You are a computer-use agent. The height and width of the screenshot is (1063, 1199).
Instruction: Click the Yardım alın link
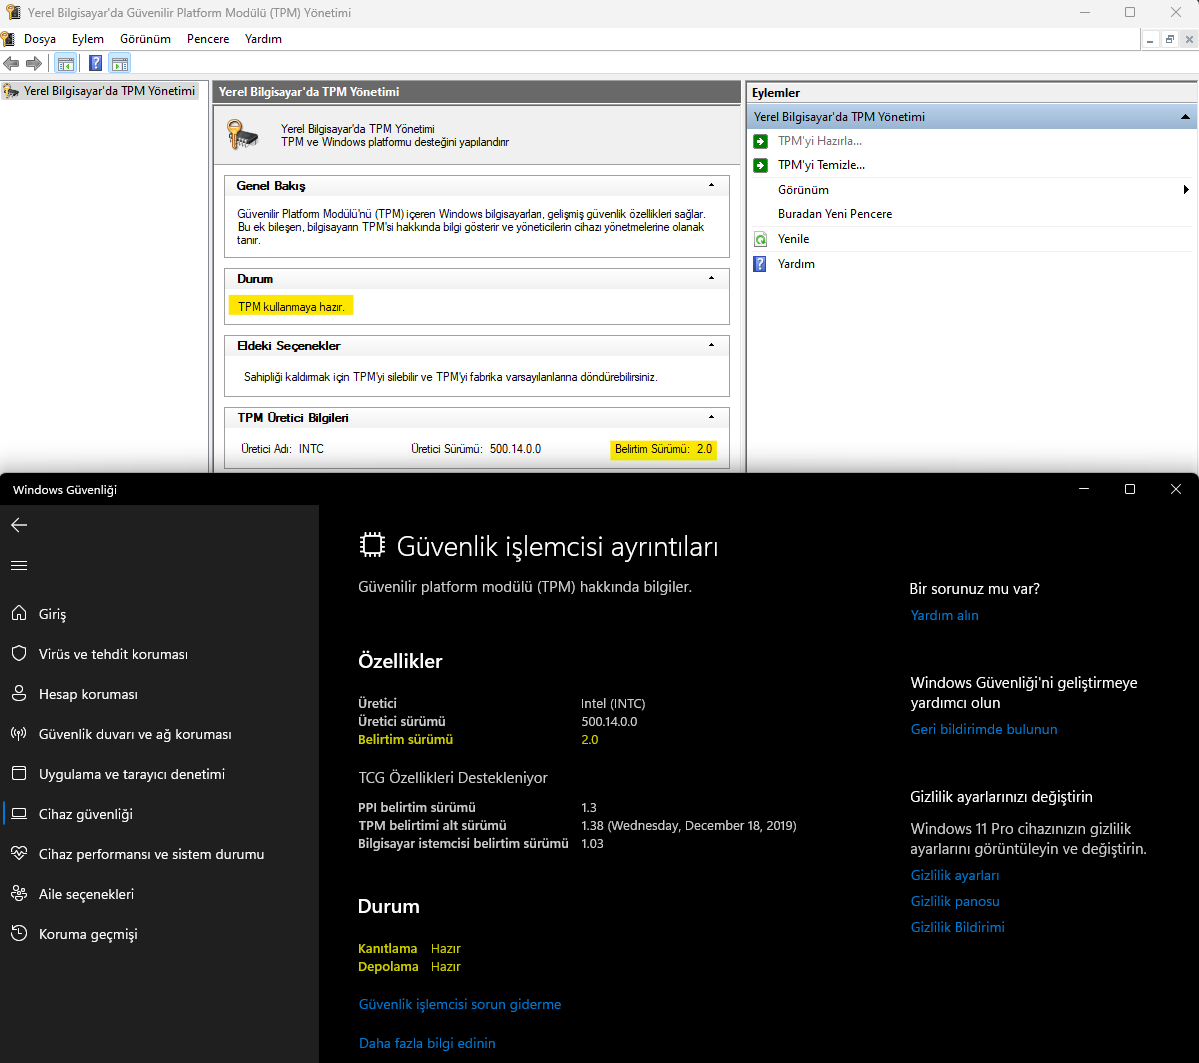pos(944,615)
